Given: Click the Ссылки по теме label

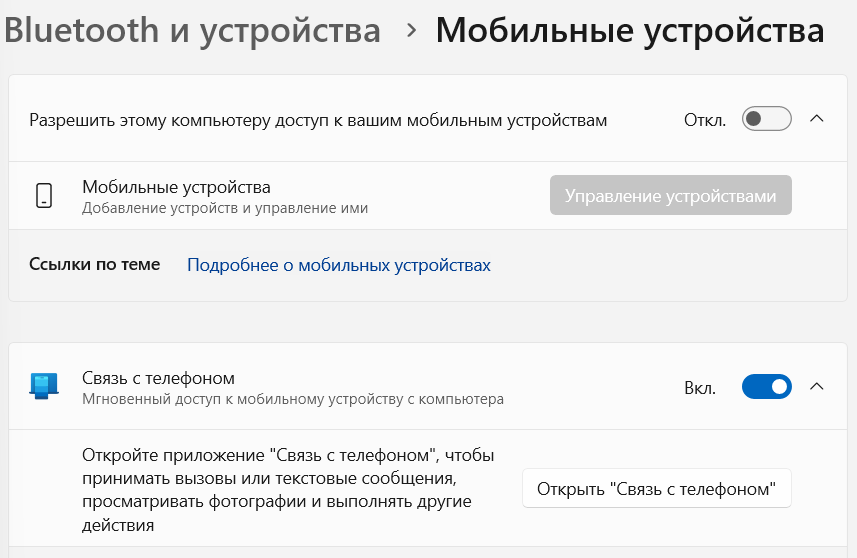Looking at the screenshot, I should coord(95,265).
